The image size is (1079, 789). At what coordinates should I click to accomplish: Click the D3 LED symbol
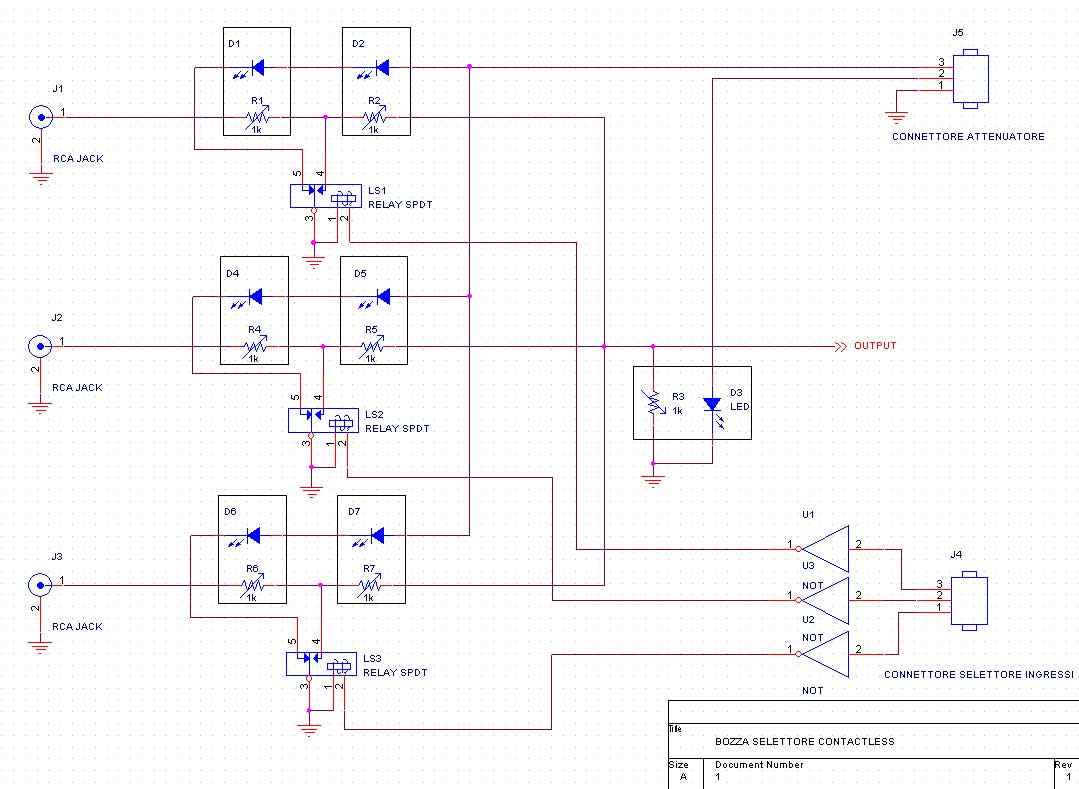click(714, 413)
